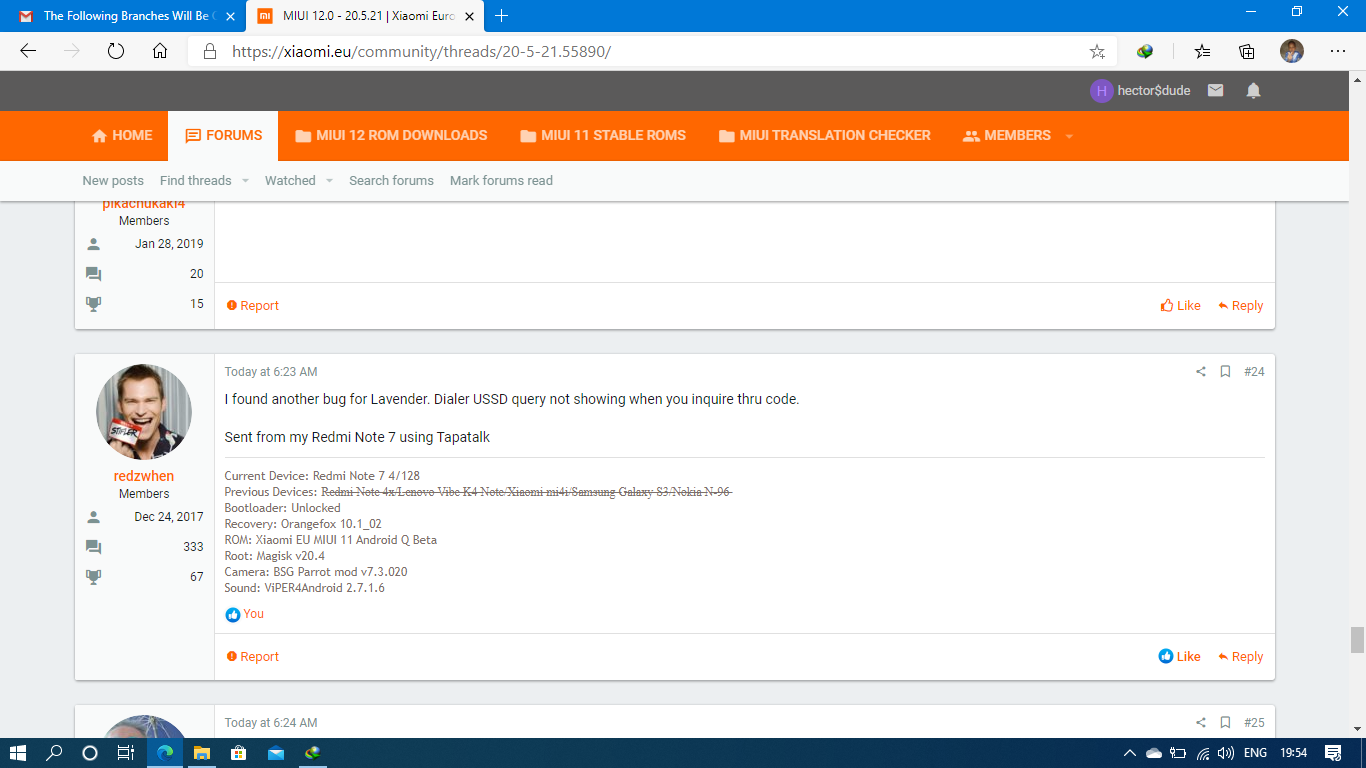Click redzwhen's avatar picture

[x=144, y=412]
